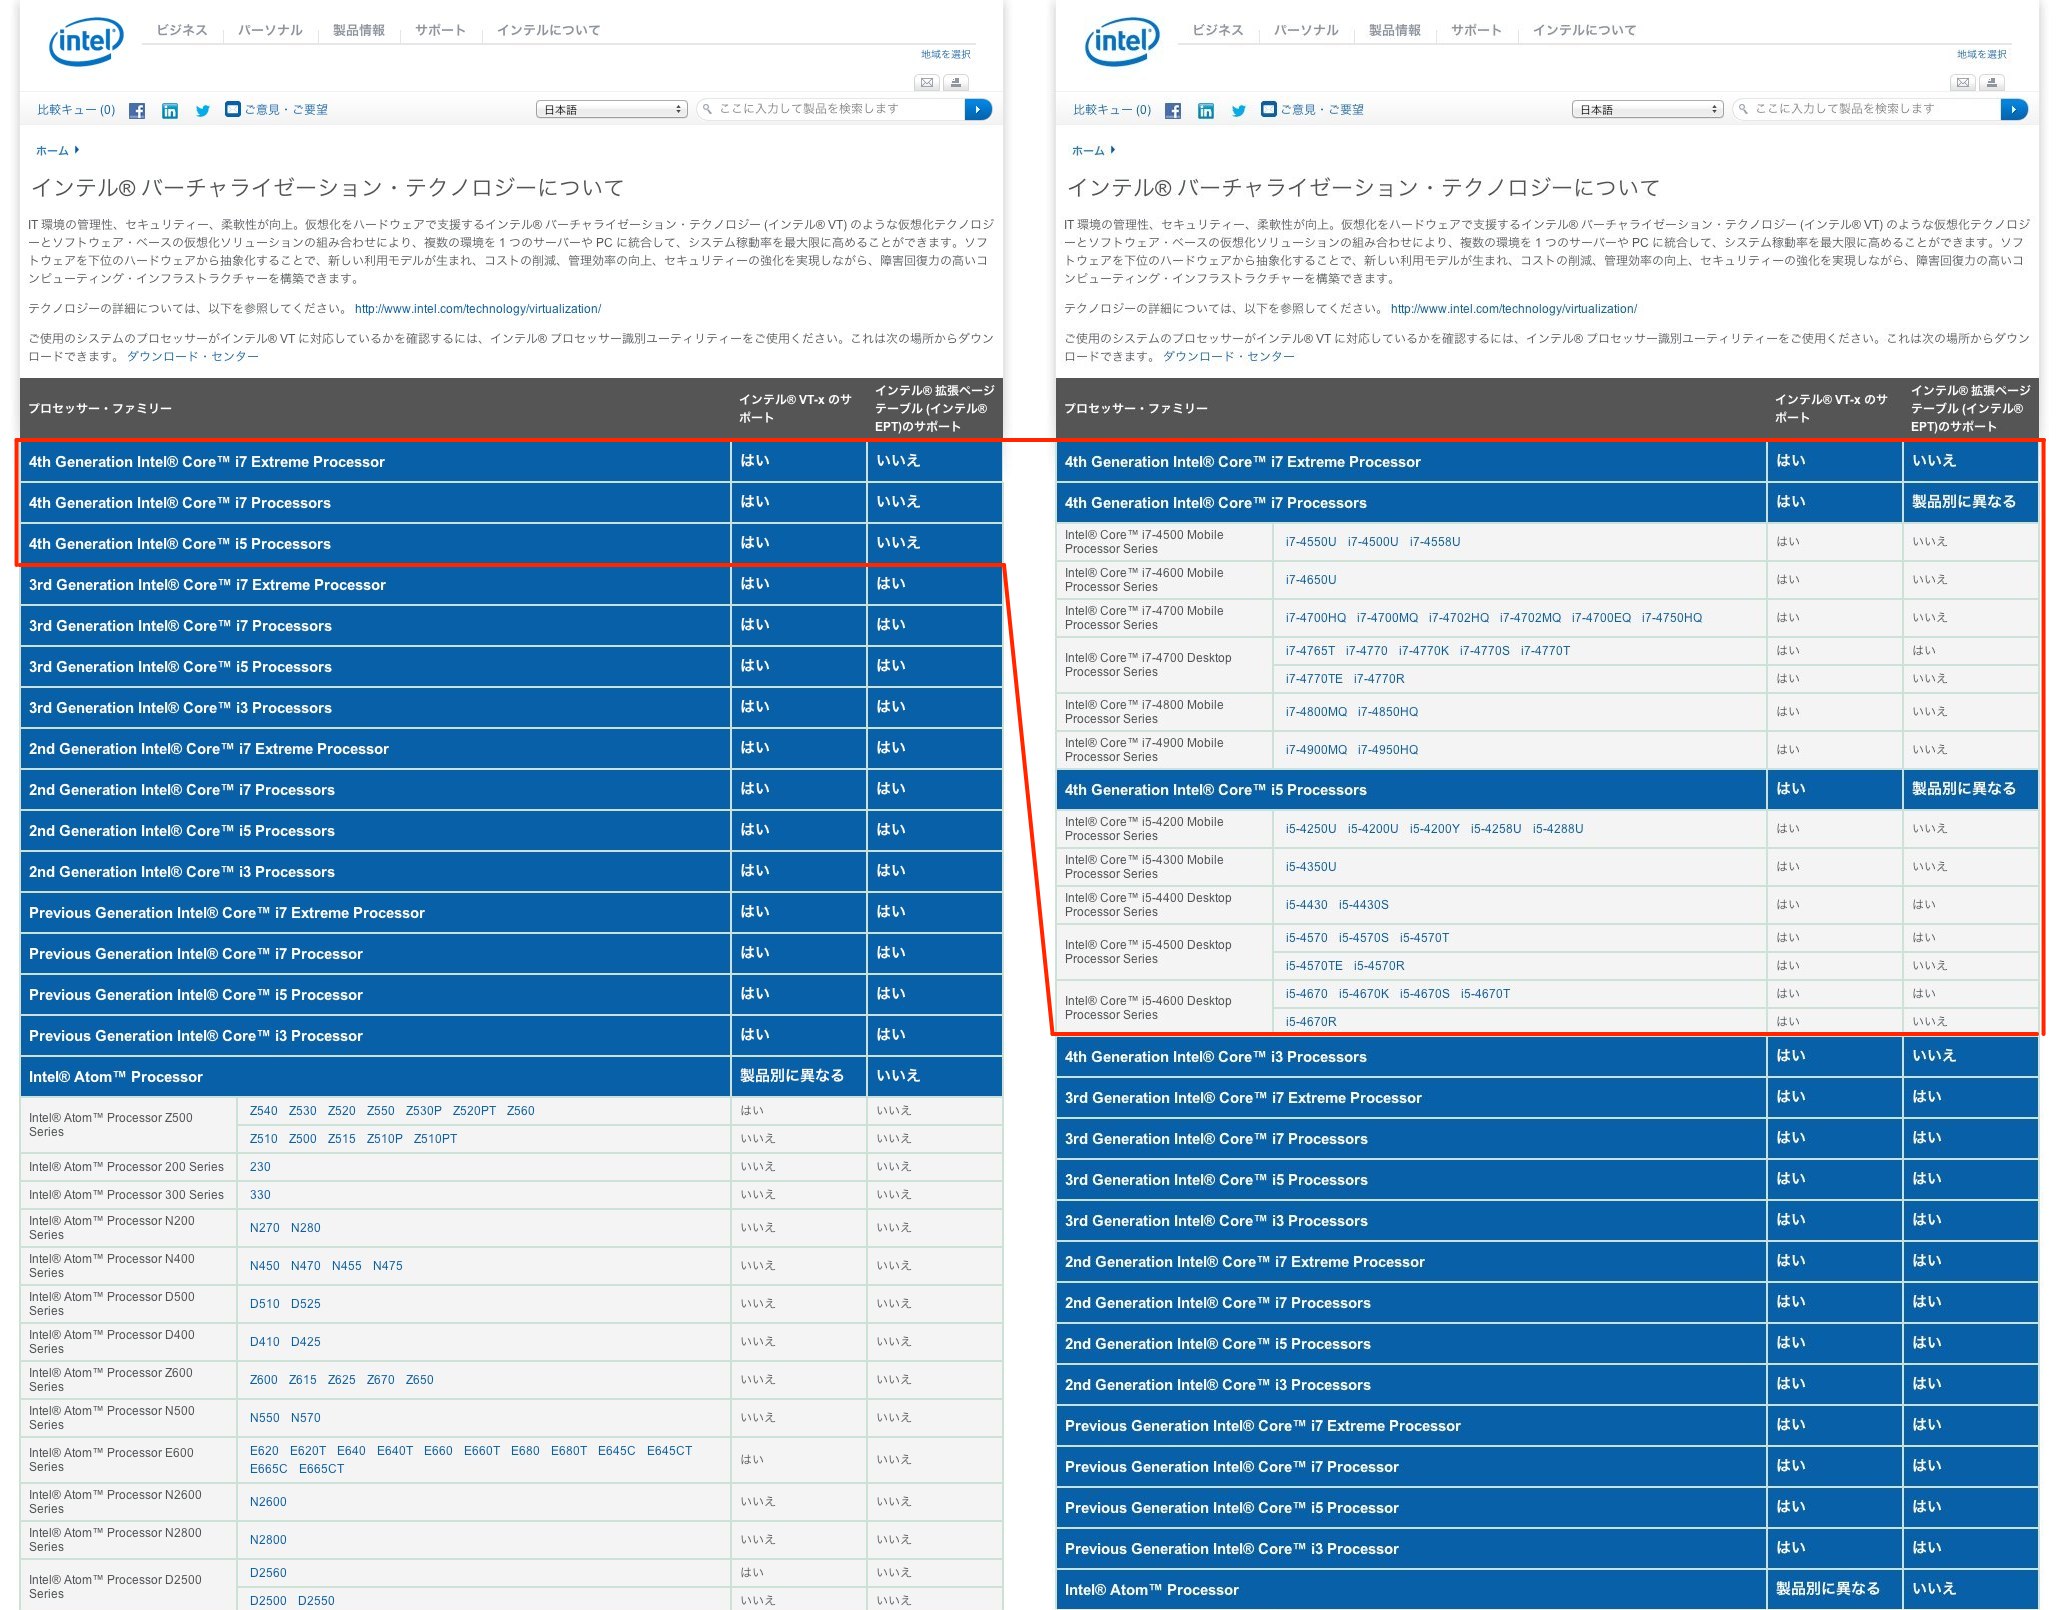The width and height of the screenshot is (2060, 1610).
Task: Open the 日本語 language dropdown on left page
Action: pos(611,109)
